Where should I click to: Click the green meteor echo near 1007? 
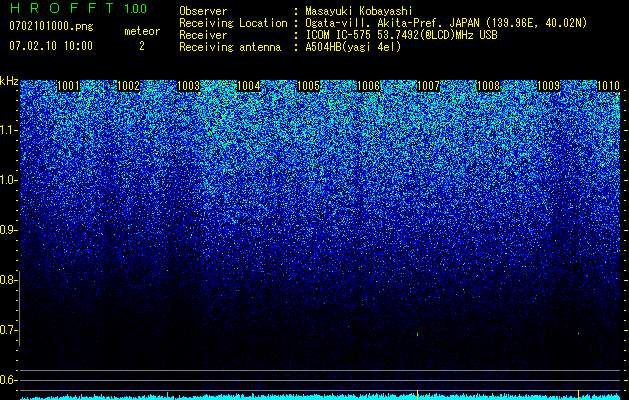click(417, 334)
